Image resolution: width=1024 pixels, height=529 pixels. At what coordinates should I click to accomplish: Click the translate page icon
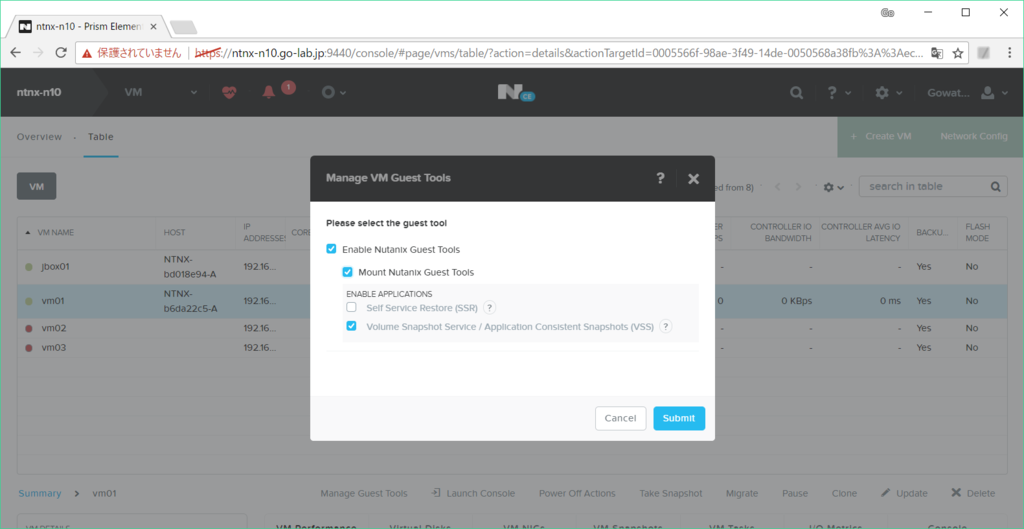(936, 54)
